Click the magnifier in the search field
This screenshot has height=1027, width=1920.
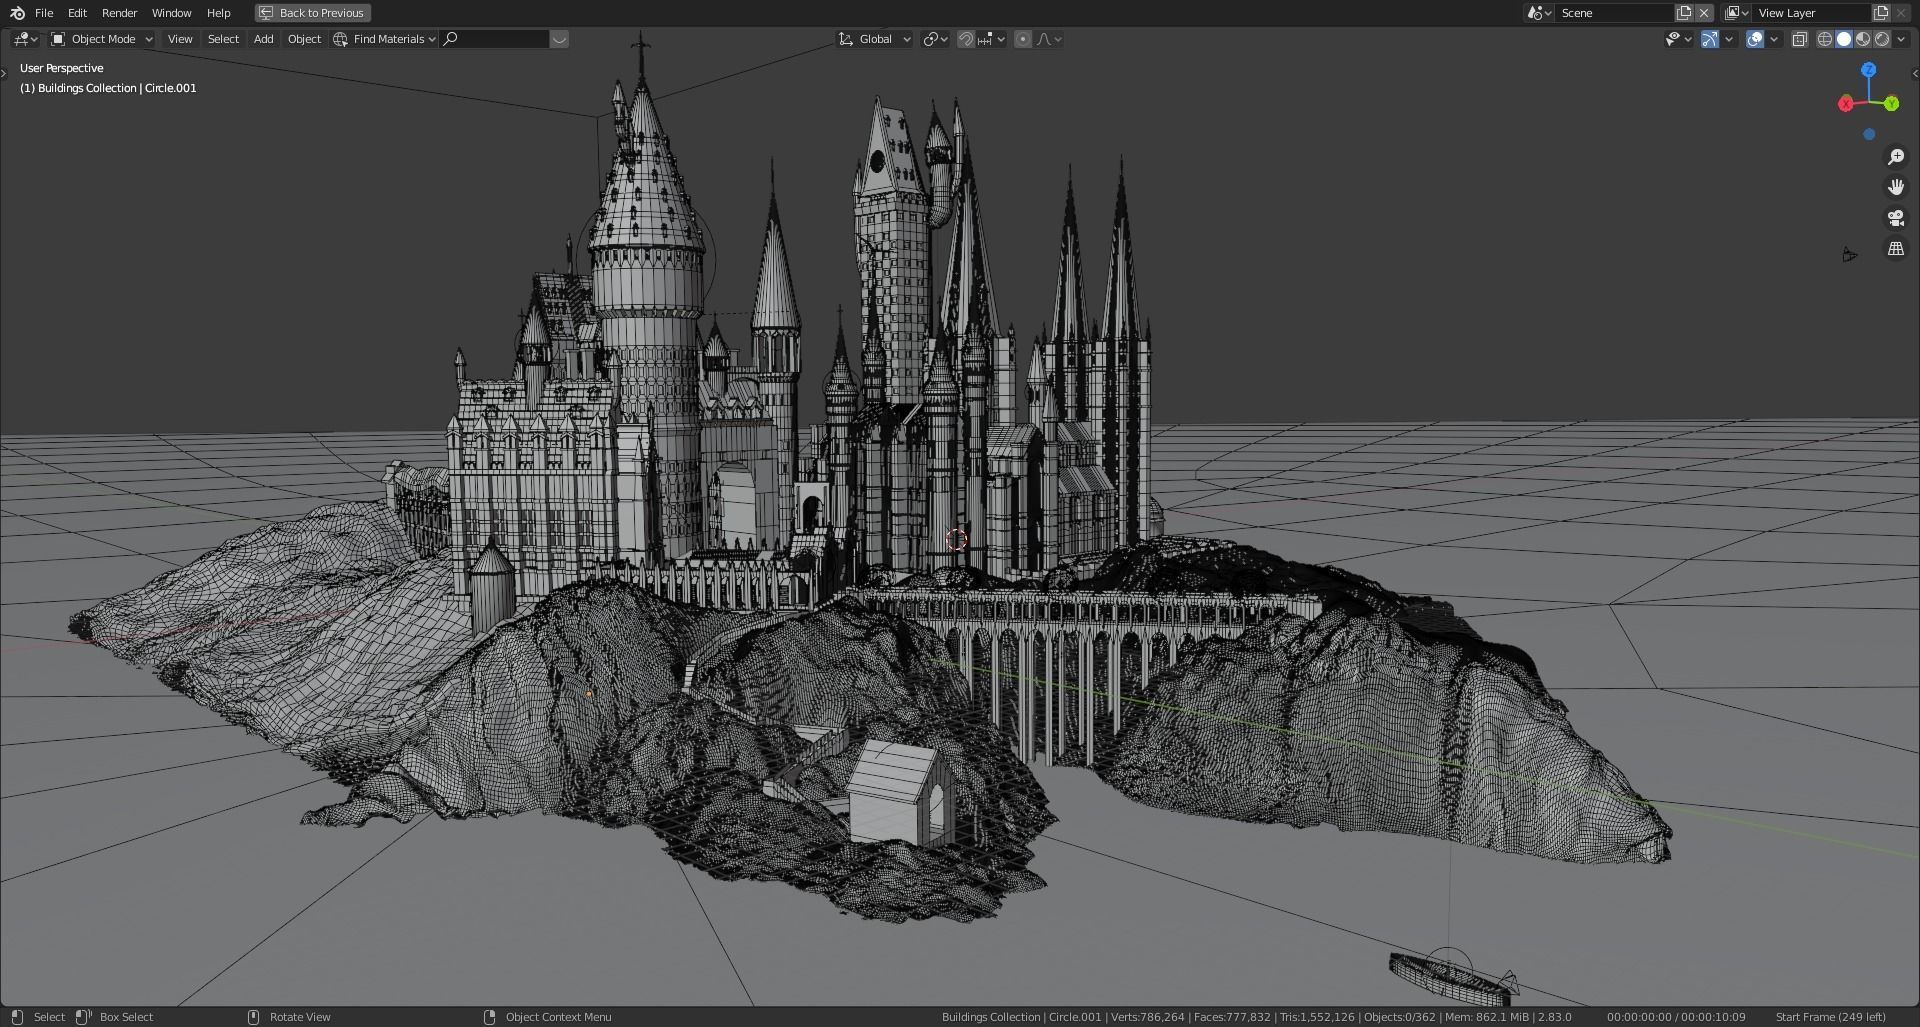451,39
